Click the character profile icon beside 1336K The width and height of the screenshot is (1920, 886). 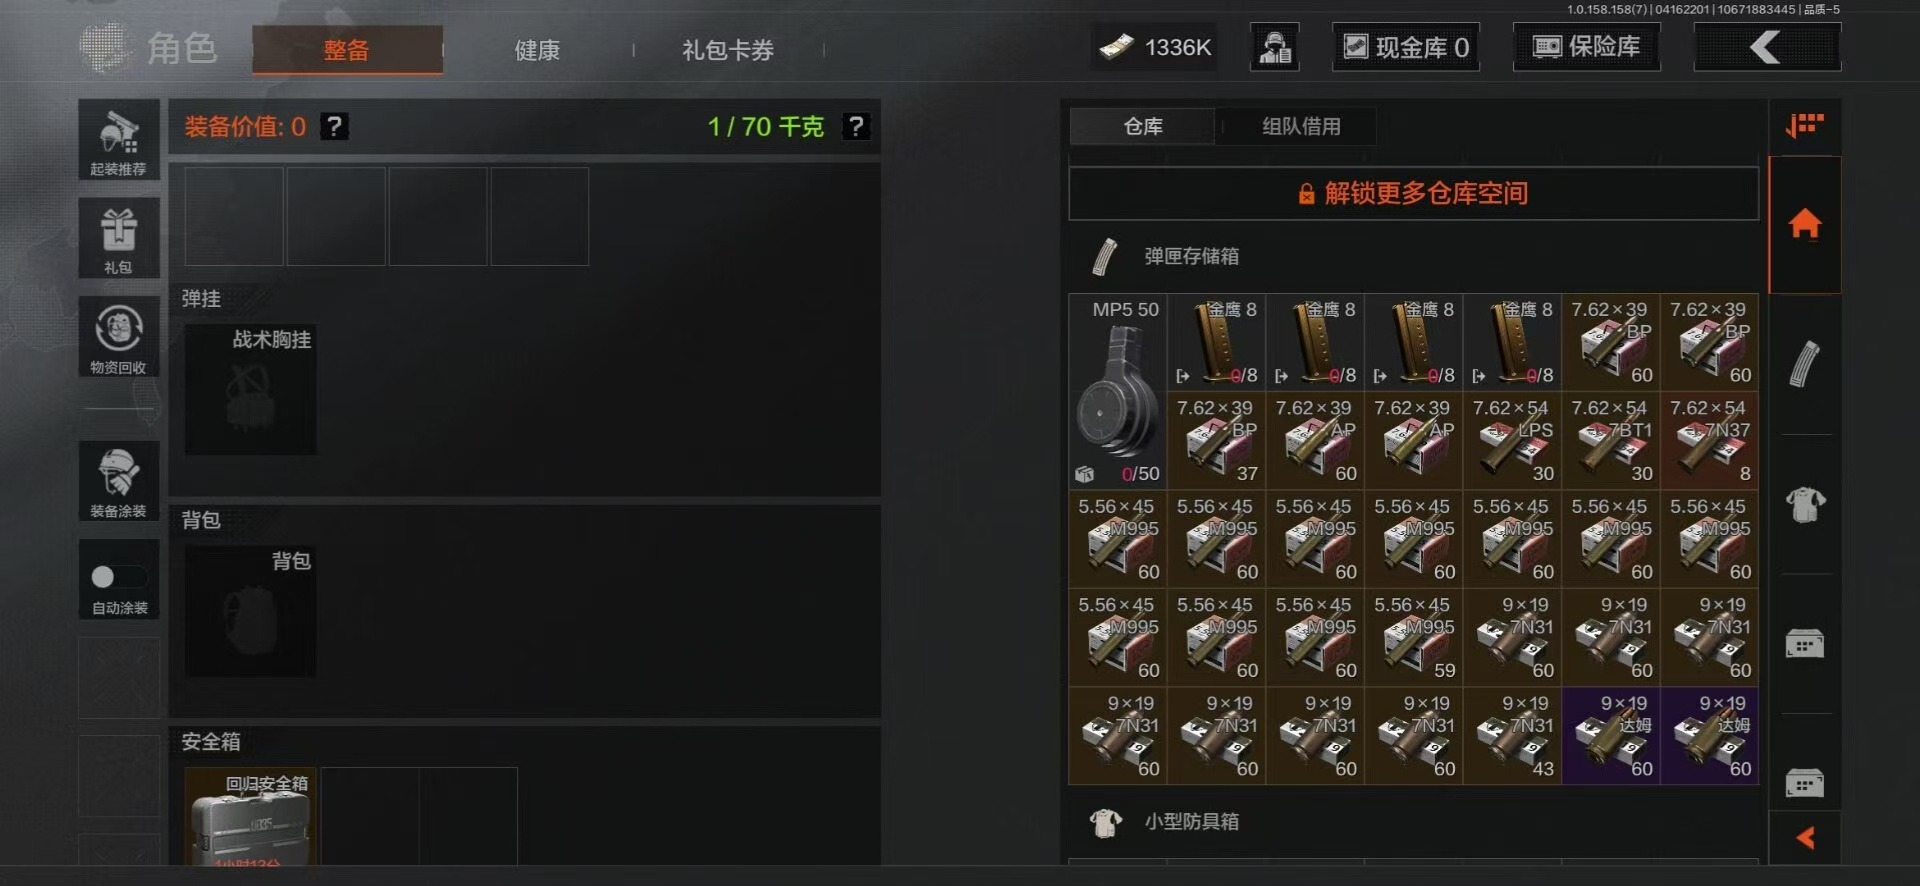coord(1275,47)
